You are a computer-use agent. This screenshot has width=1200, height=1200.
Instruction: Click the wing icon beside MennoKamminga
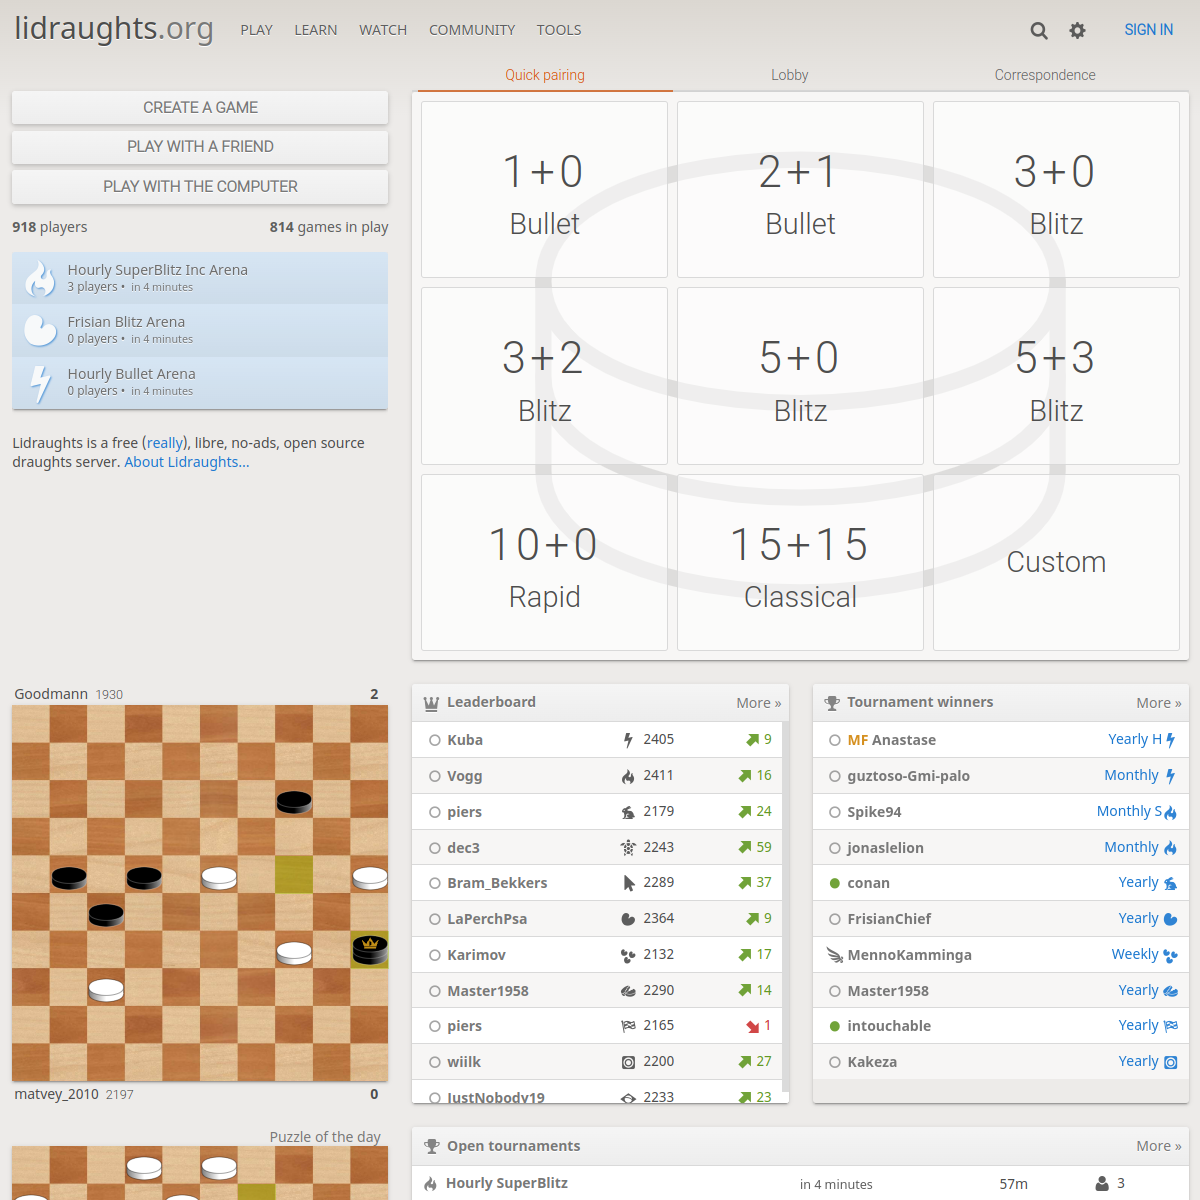coord(835,955)
